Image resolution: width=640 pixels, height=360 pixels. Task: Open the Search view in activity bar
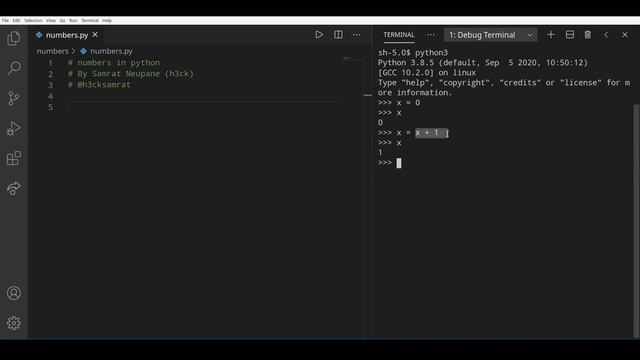tap(14, 68)
